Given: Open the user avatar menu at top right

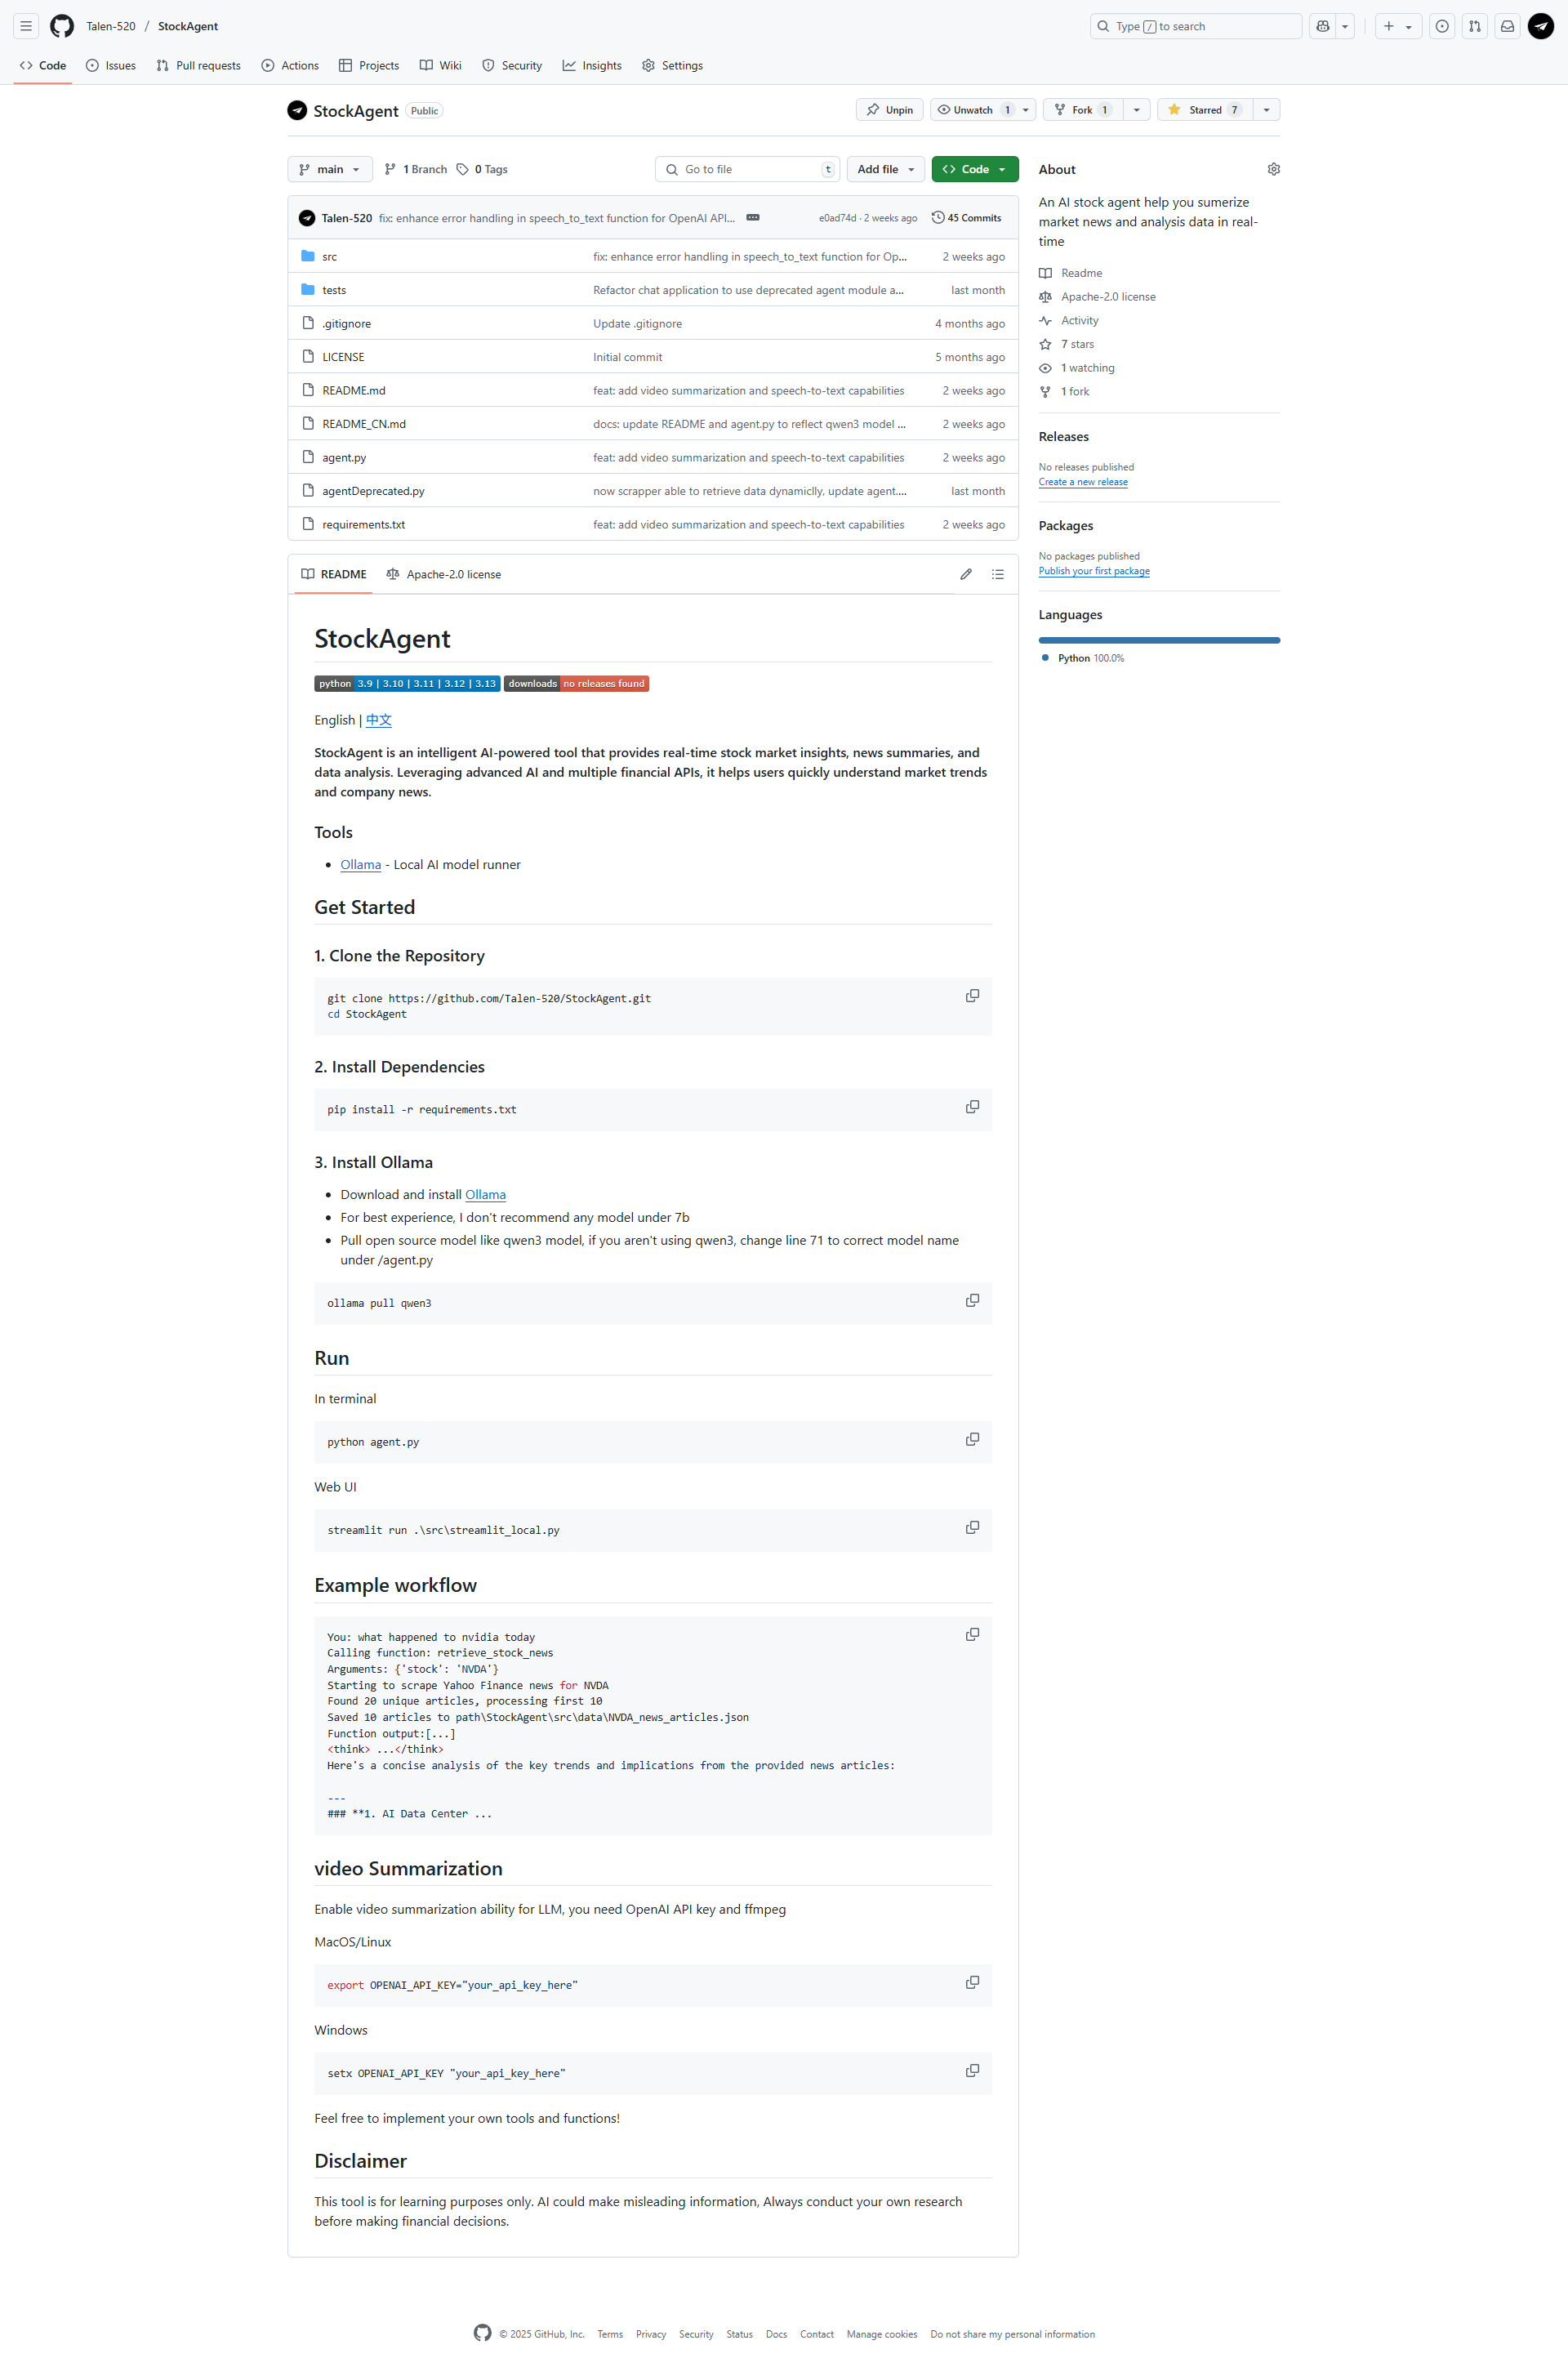Looking at the screenshot, I should [x=1541, y=26].
